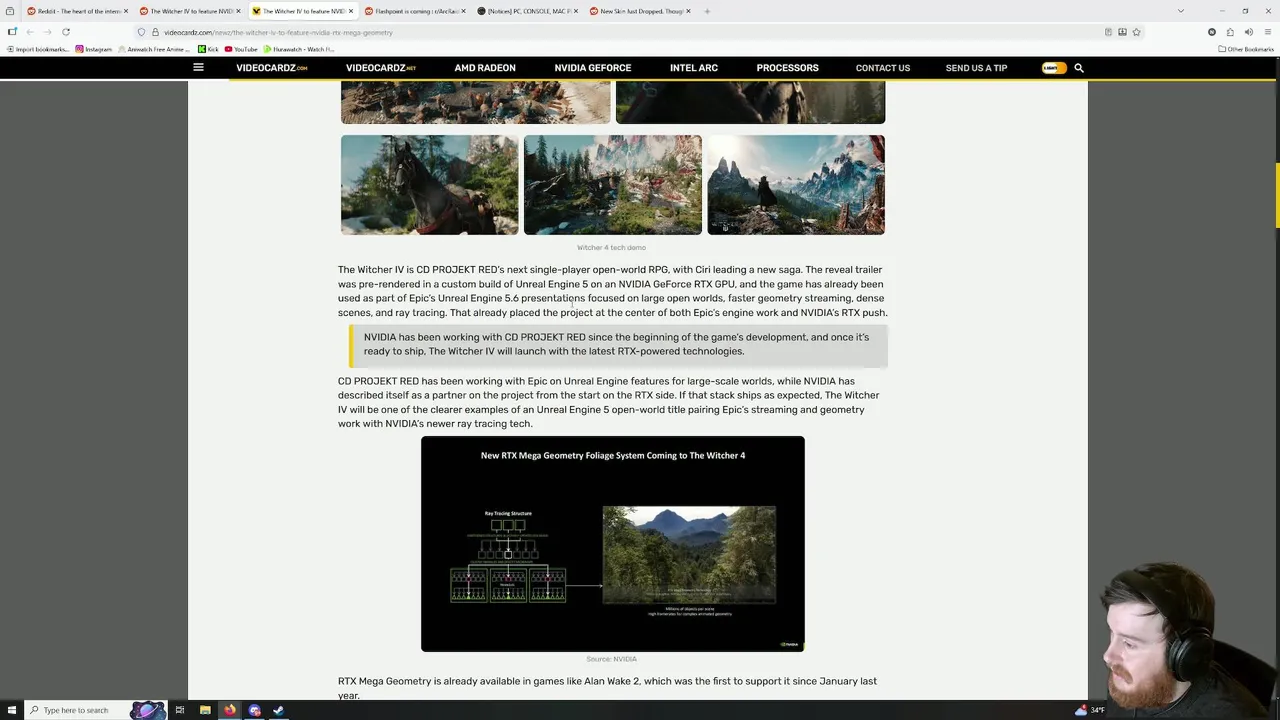Toggle reader view in address bar
Viewport: 1280px width, 720px height.
(x=1108, y=32)
